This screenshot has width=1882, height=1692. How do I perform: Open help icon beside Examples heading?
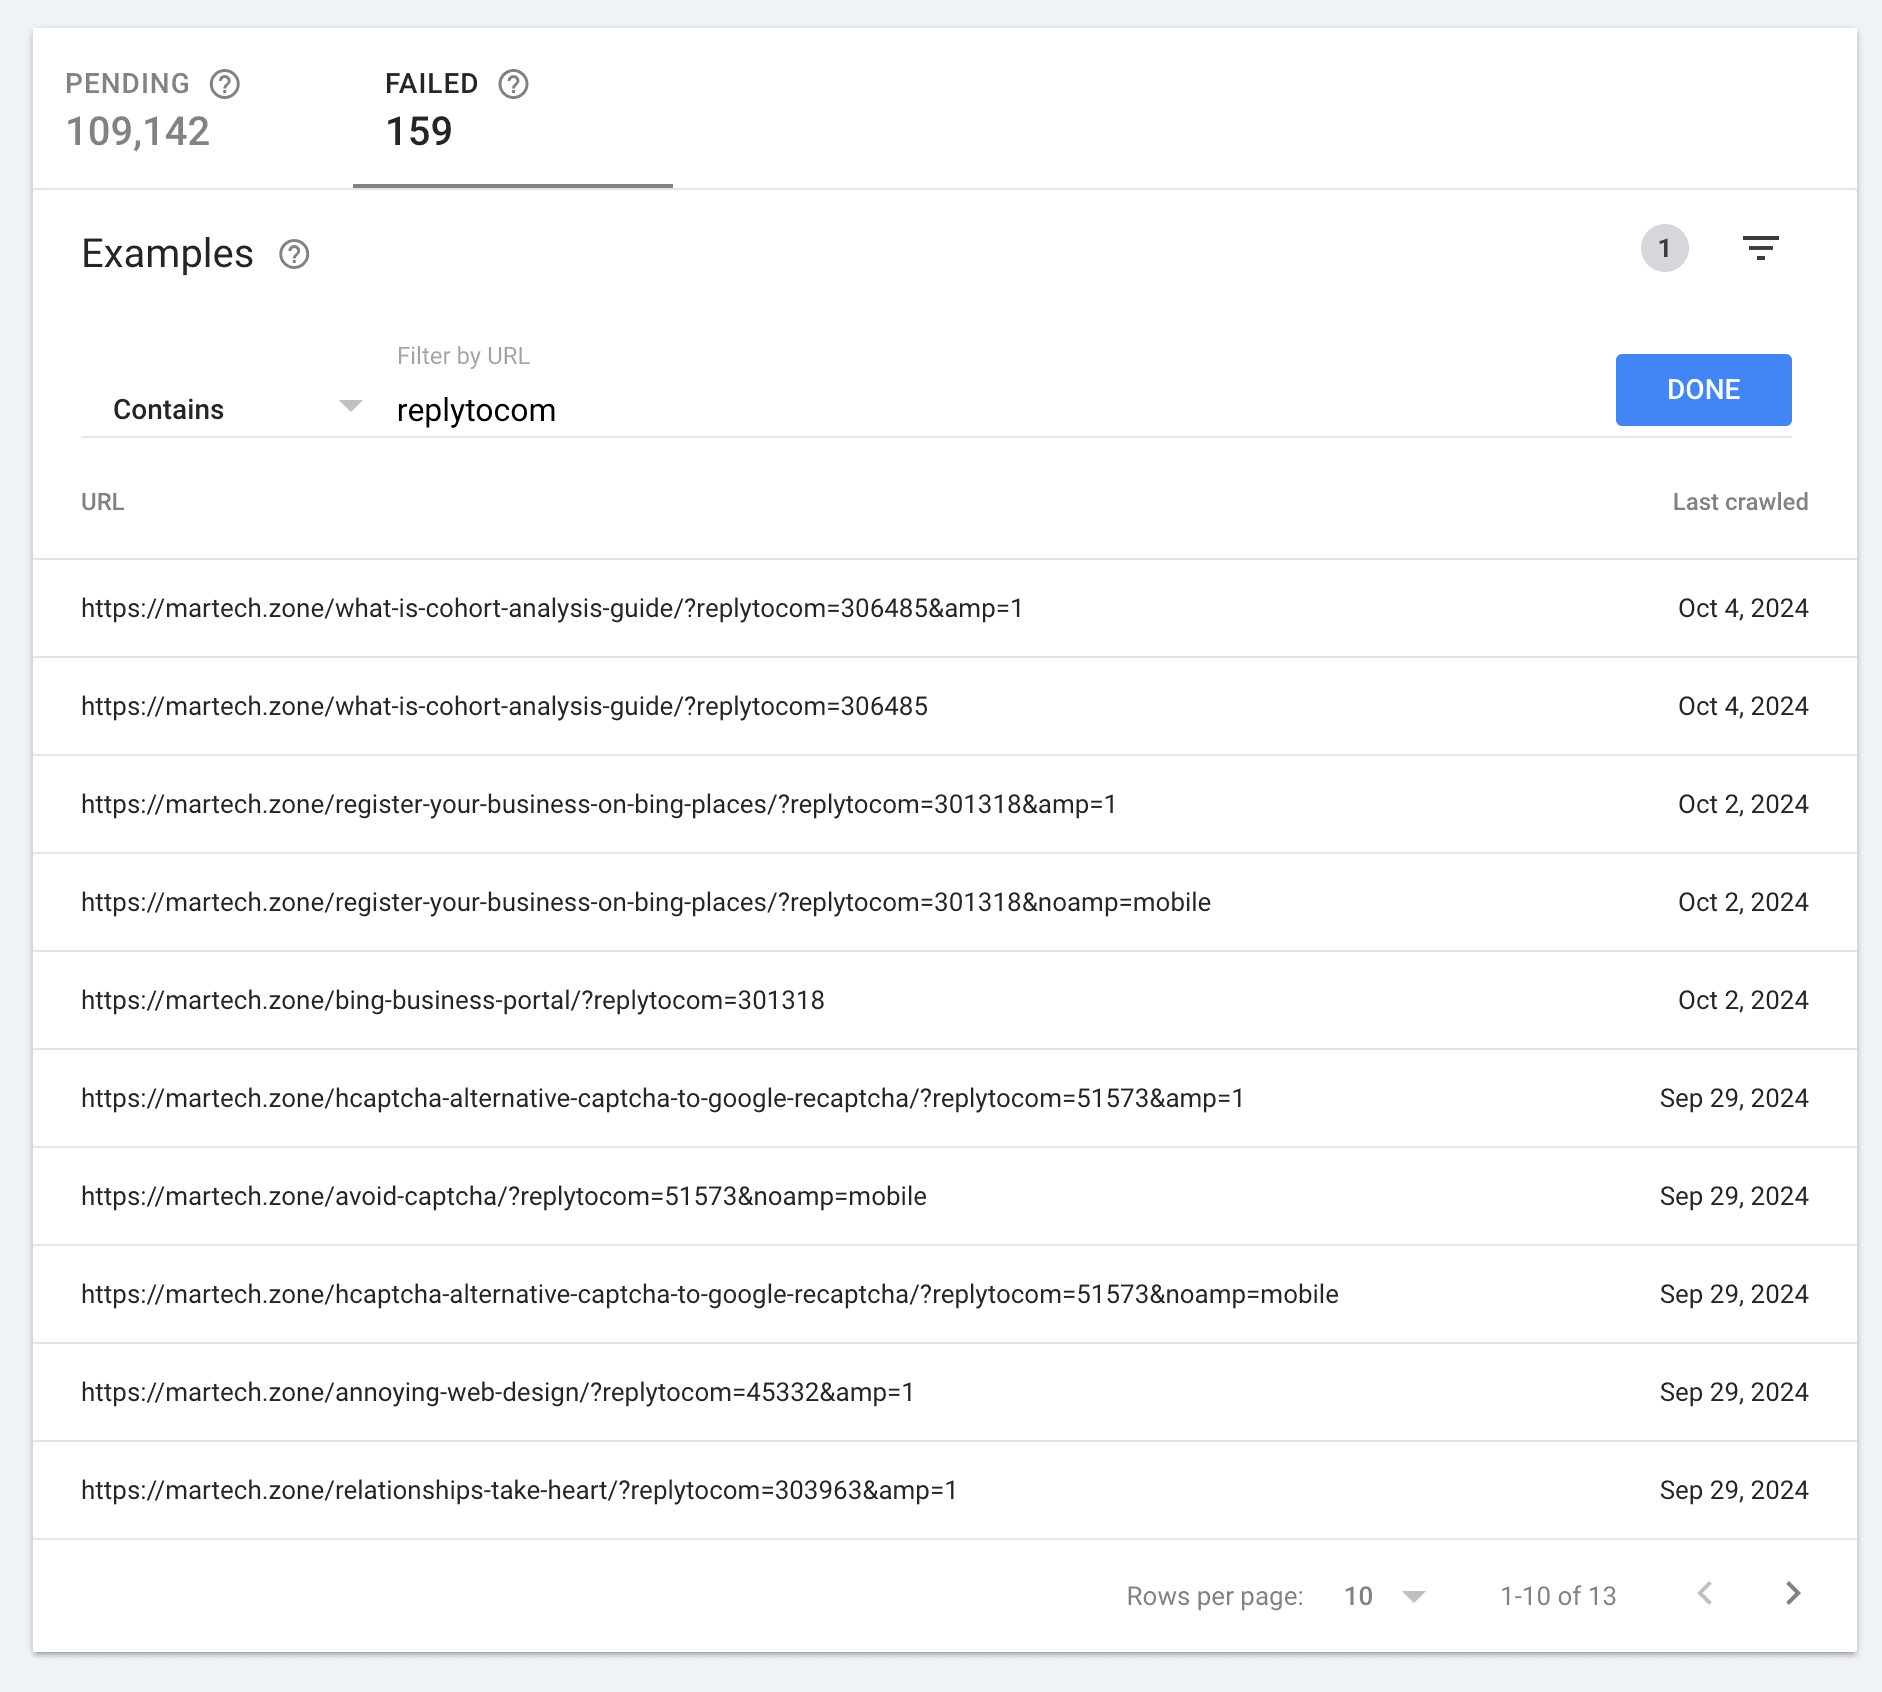tap(294, 255)
